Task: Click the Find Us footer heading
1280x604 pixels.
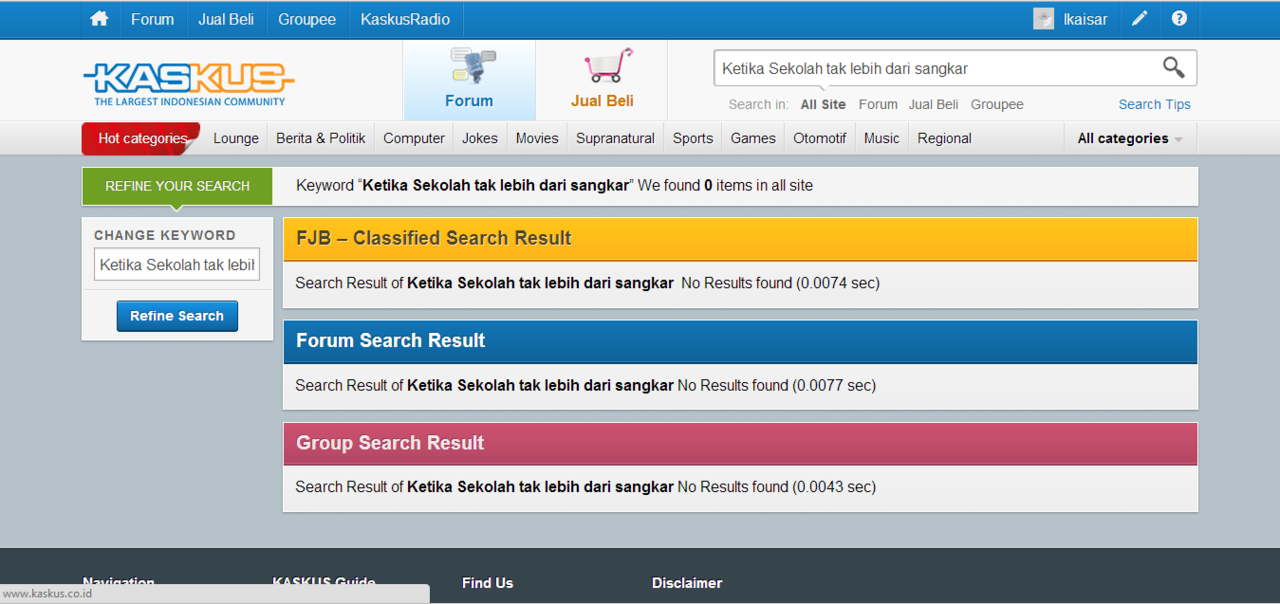Action: coord(488,583)
